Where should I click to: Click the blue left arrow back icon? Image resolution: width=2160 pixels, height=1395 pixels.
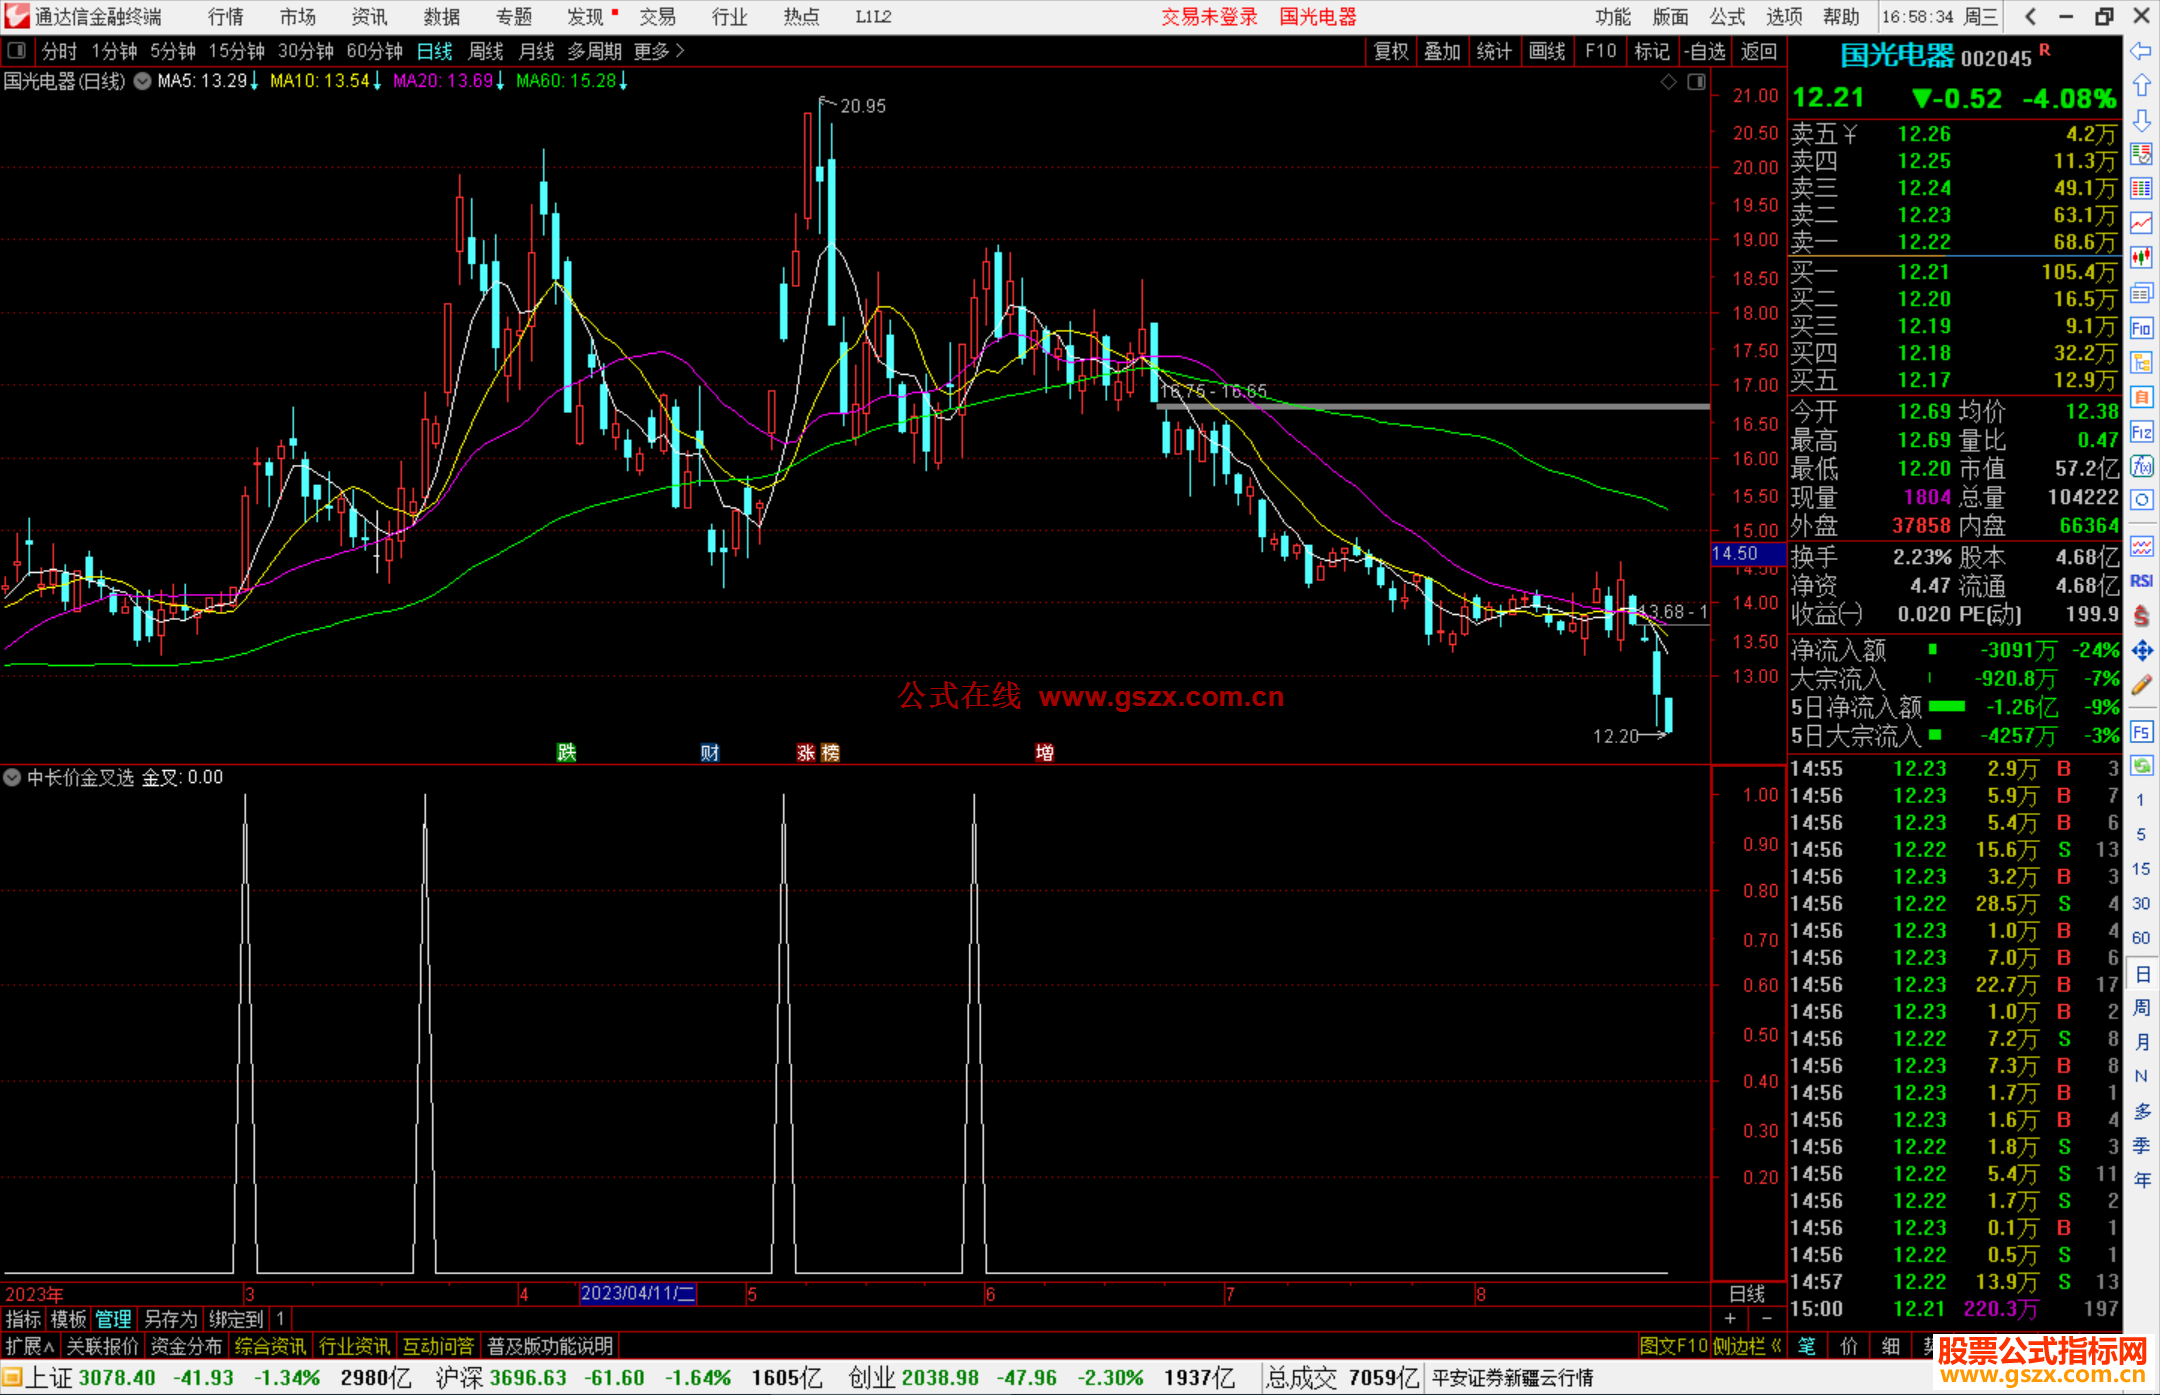tap(2141, 51)
